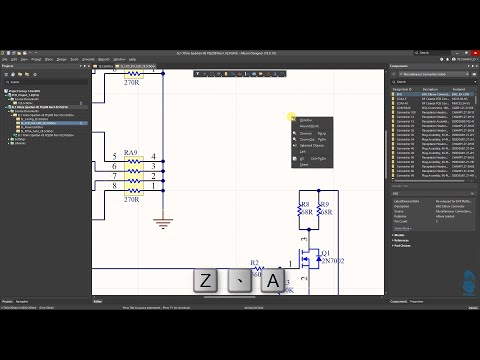Open the Place menu

(x=49, y=59)
